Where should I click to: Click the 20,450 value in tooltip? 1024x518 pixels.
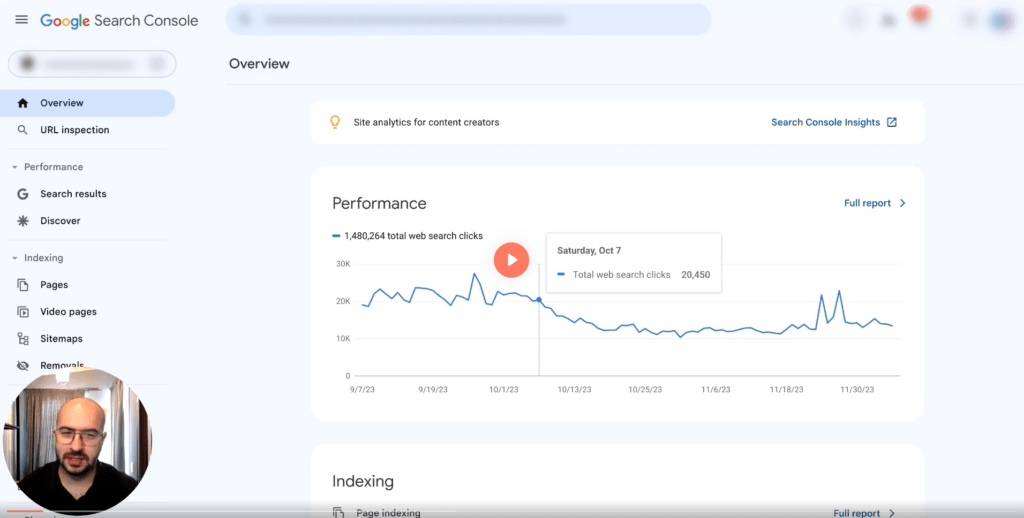pyautogui.click(x=696, y=275)
